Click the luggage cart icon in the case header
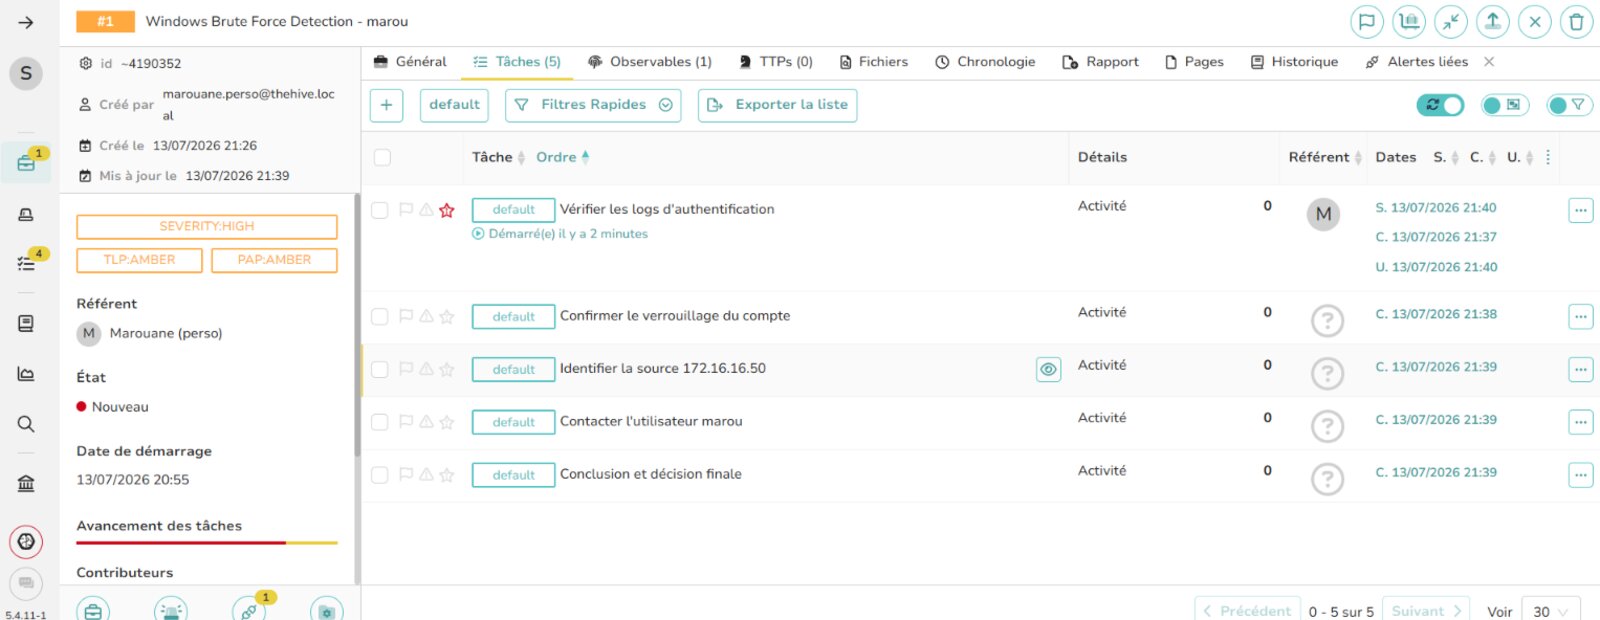The image size is (1600, 620). (x=1409, y=21)
